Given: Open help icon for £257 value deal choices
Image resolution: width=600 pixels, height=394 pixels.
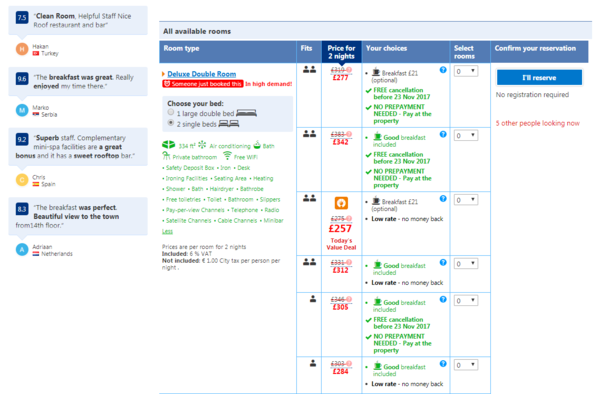Looking at the screenshot, I should 443,198.
